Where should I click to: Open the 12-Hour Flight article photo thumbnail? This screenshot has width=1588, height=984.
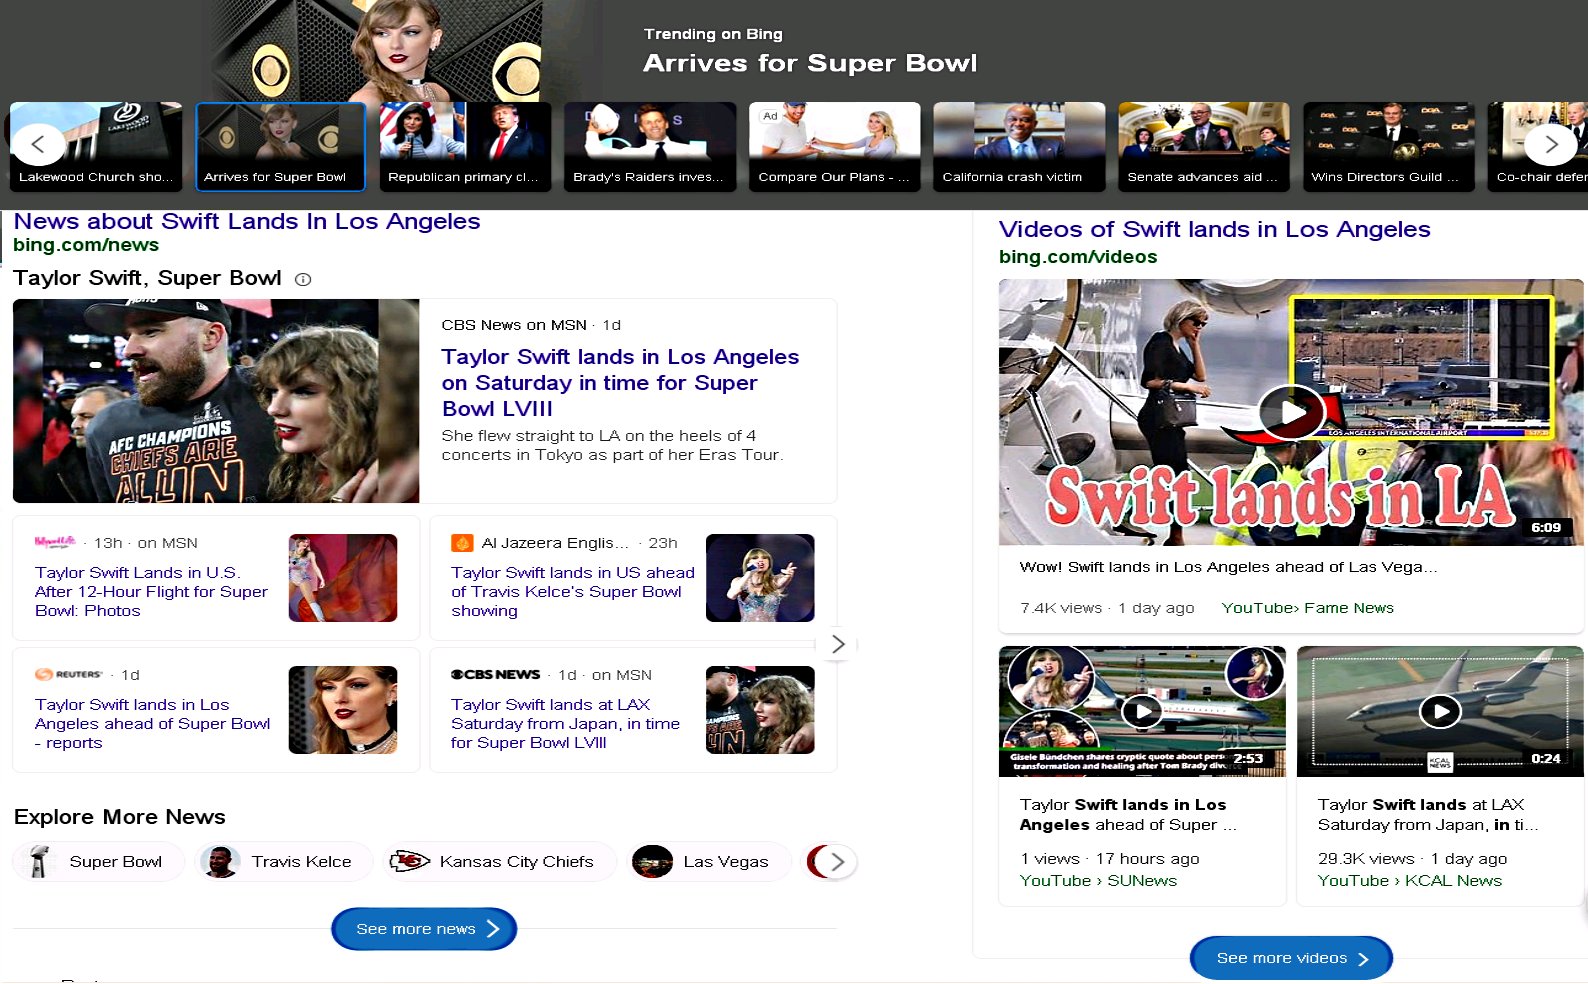pos(343,578)
